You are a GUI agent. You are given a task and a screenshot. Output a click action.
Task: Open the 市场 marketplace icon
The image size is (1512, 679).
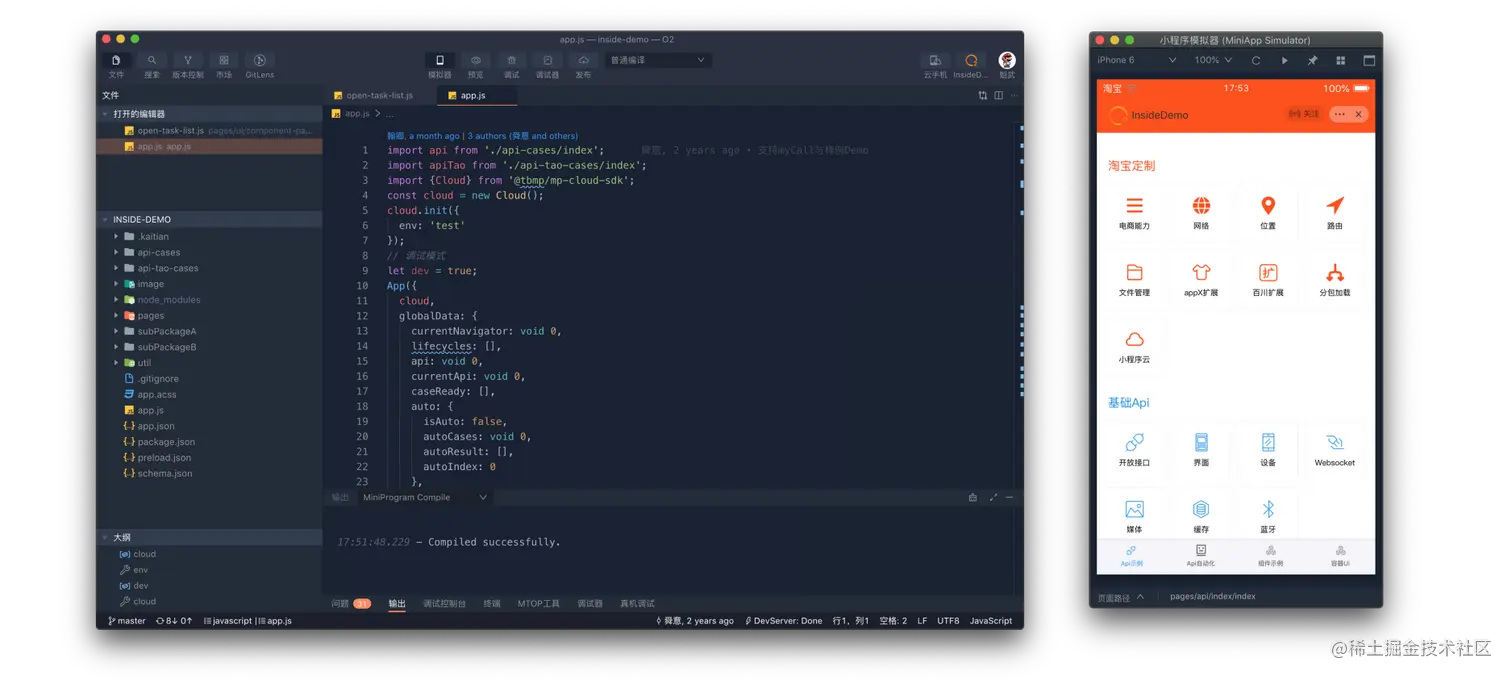pos(224,60)
